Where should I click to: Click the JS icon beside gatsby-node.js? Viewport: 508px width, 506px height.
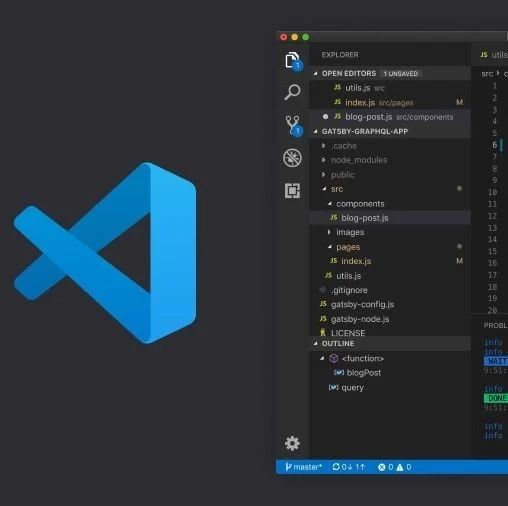pos(323,318)
